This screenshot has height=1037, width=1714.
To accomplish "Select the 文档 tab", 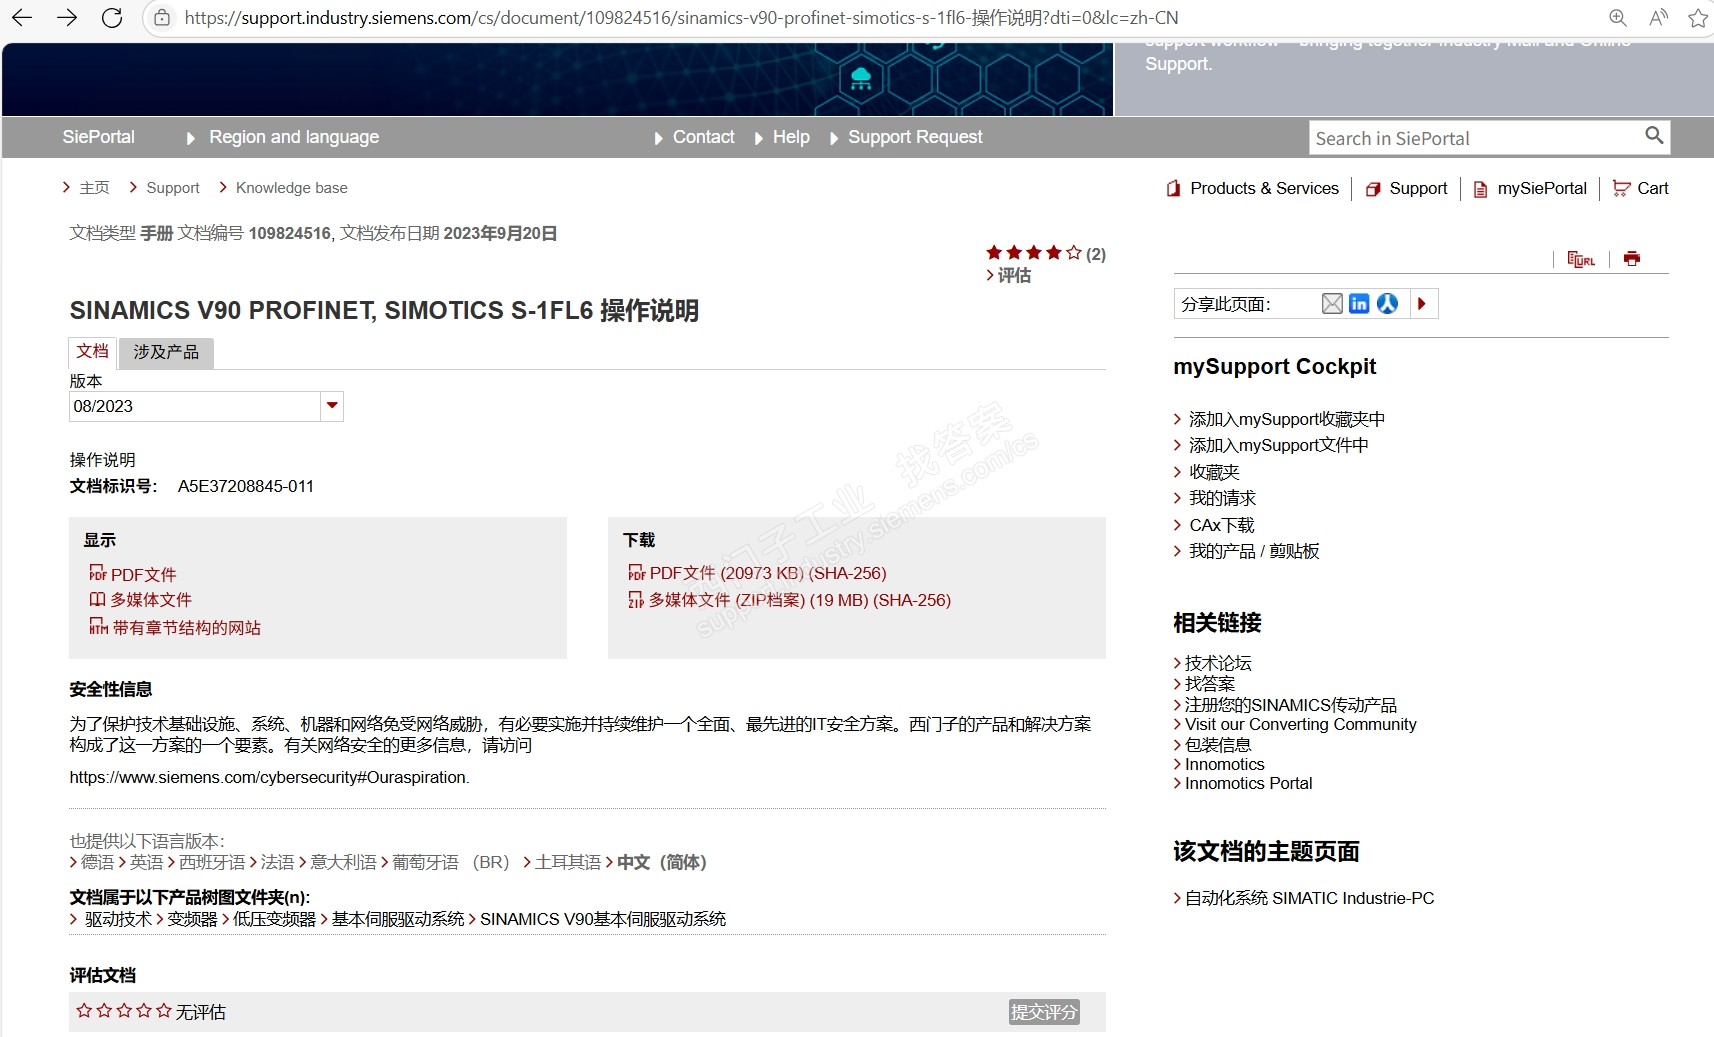I will point(92,352).
